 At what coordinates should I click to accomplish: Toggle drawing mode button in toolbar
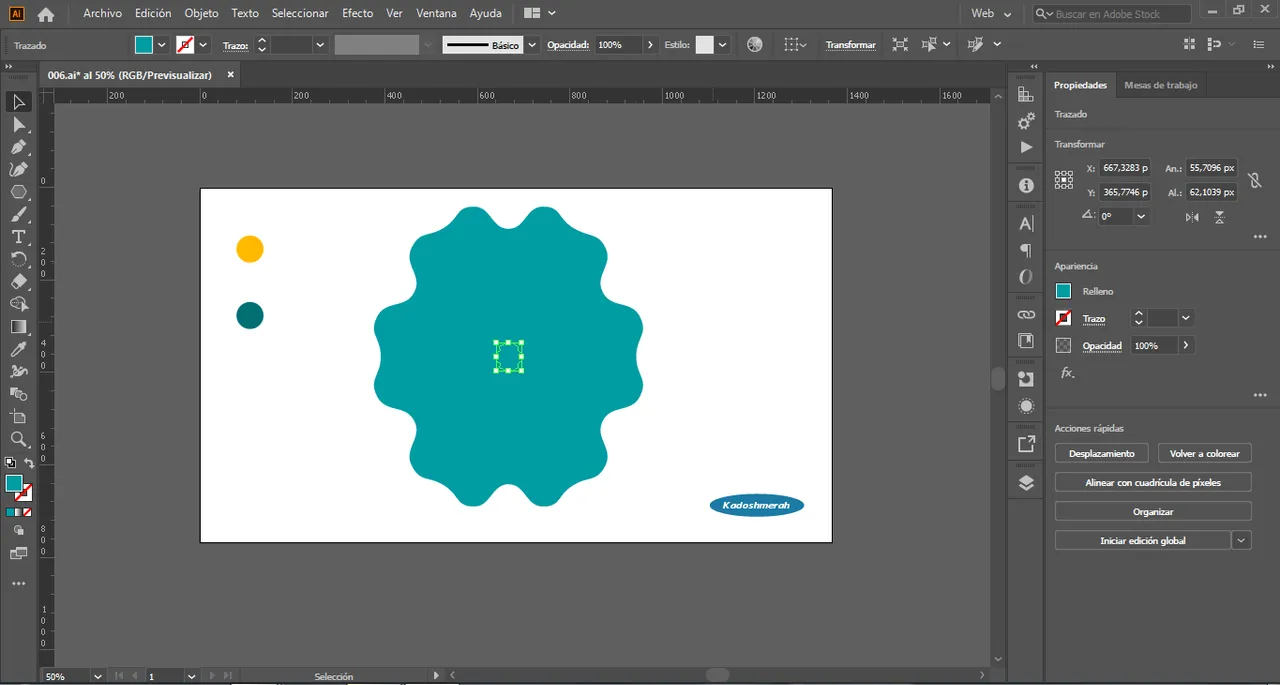18,531
